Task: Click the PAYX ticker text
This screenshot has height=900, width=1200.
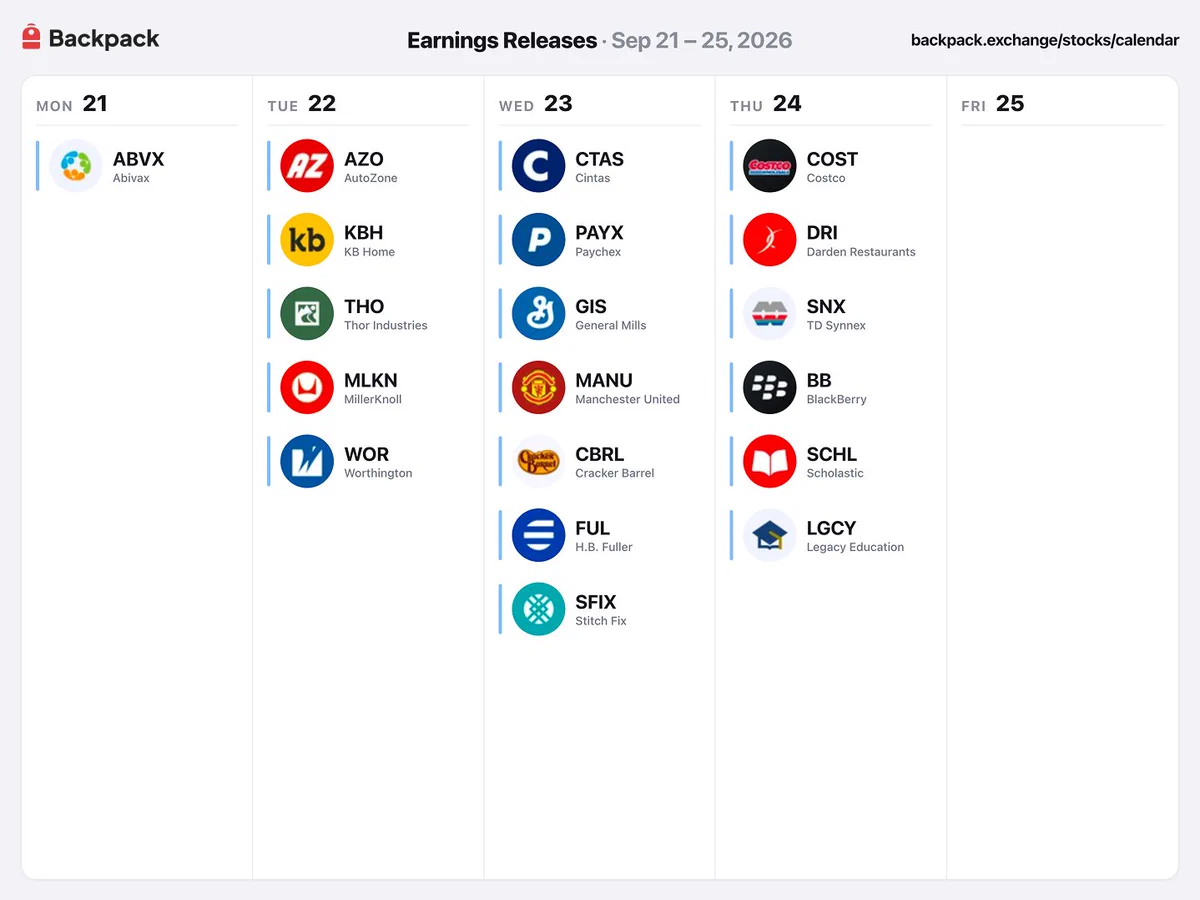Action: pos(600,233)
